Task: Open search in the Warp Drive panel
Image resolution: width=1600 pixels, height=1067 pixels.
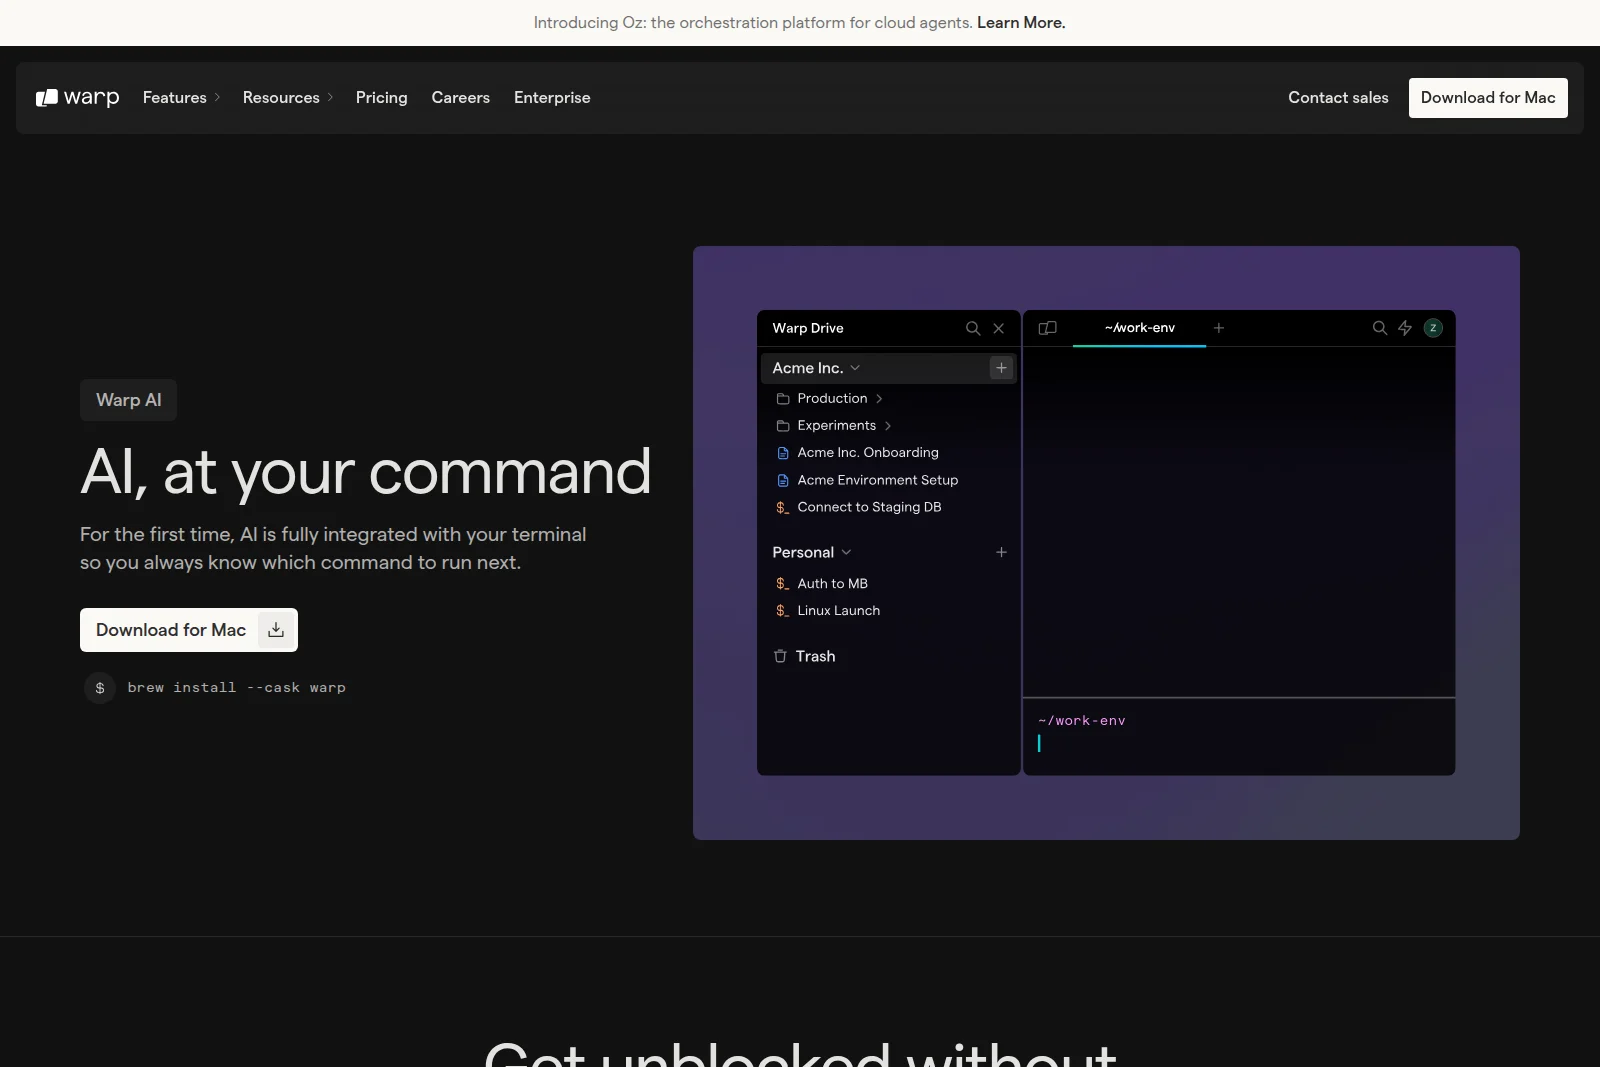Action: pyautogui.click(x=972, y=328)
